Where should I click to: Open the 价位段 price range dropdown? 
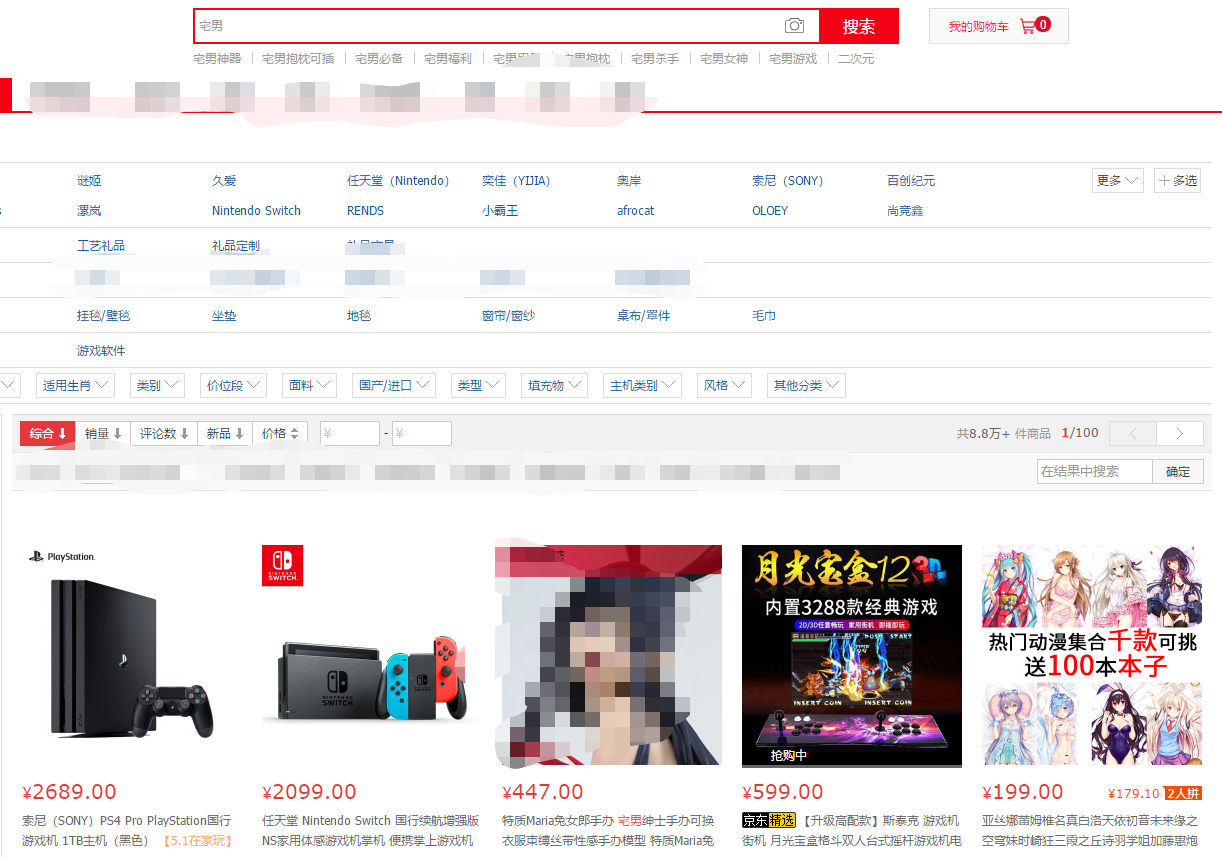tap(233, 385)
